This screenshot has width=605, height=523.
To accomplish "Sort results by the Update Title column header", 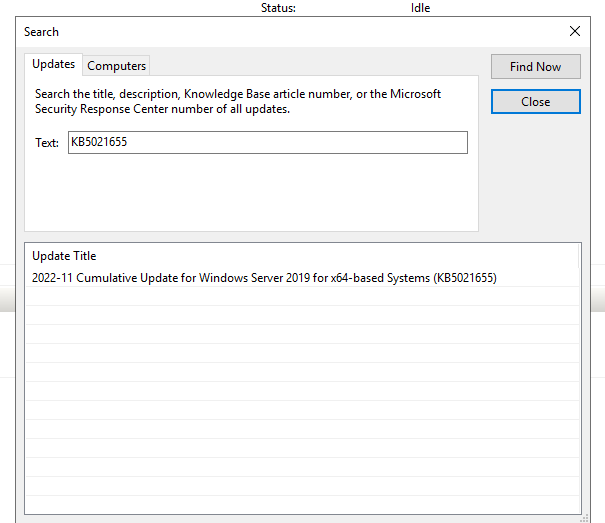I will click(302, 256).
